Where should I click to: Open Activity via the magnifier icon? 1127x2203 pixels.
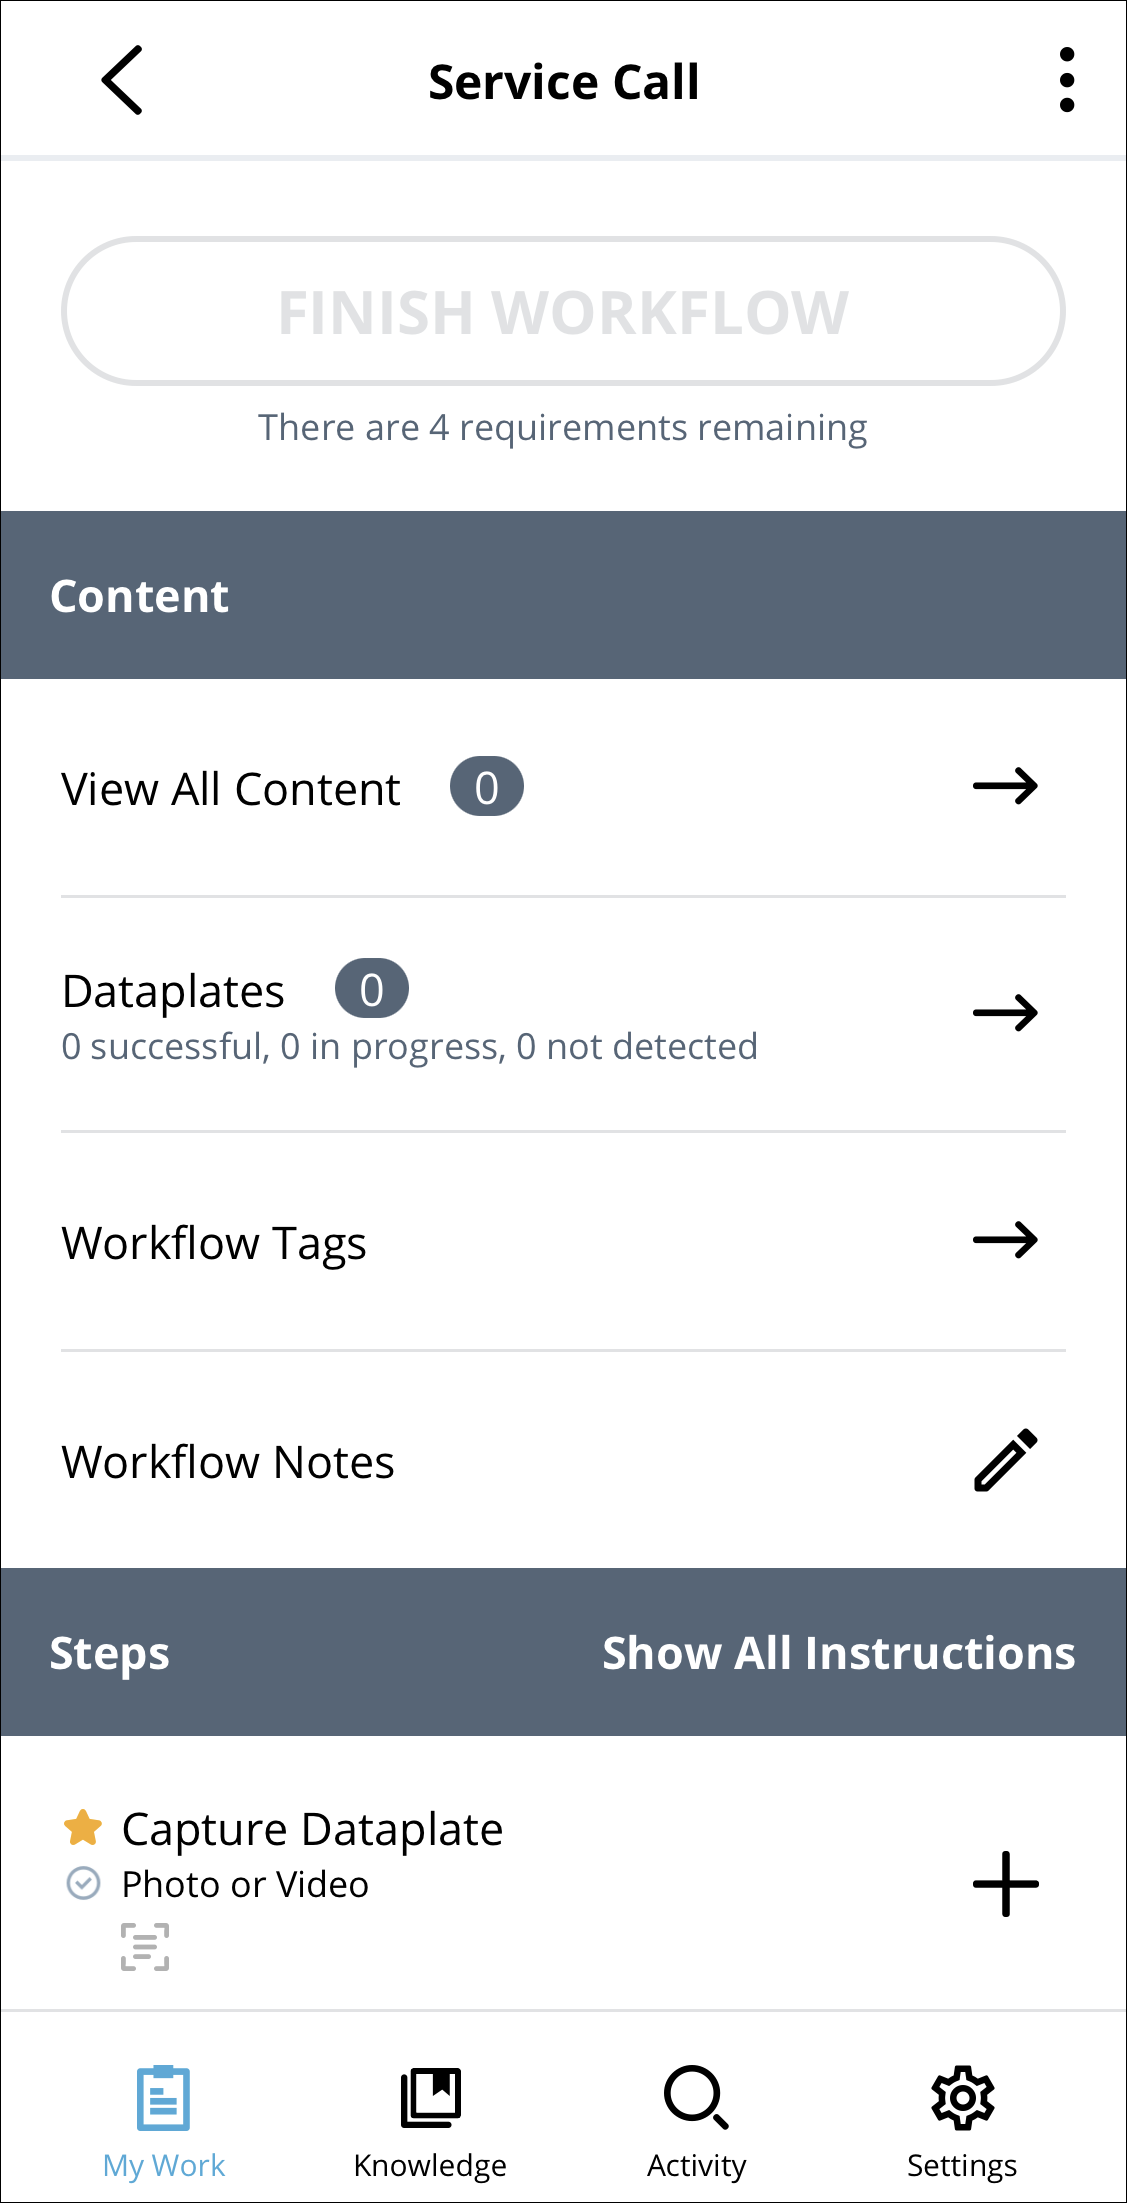[696, 2098]
